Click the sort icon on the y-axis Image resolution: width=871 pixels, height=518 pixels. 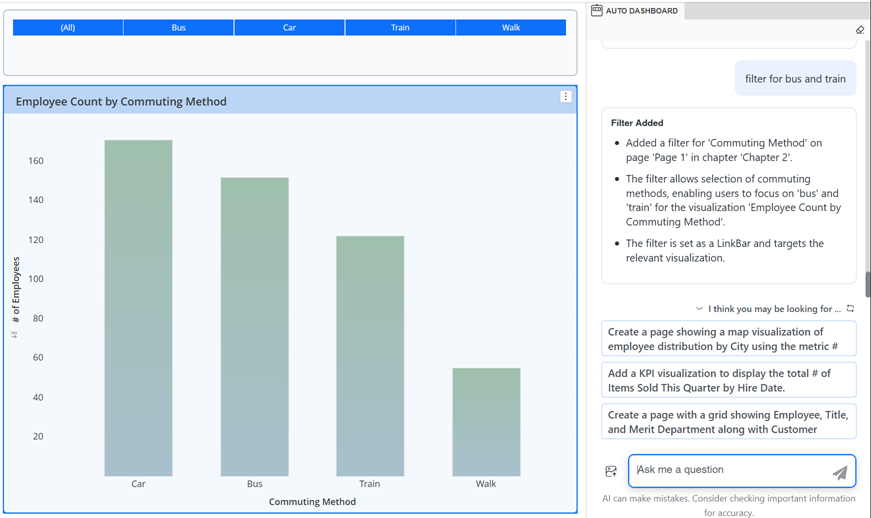[x=14, y=335]
